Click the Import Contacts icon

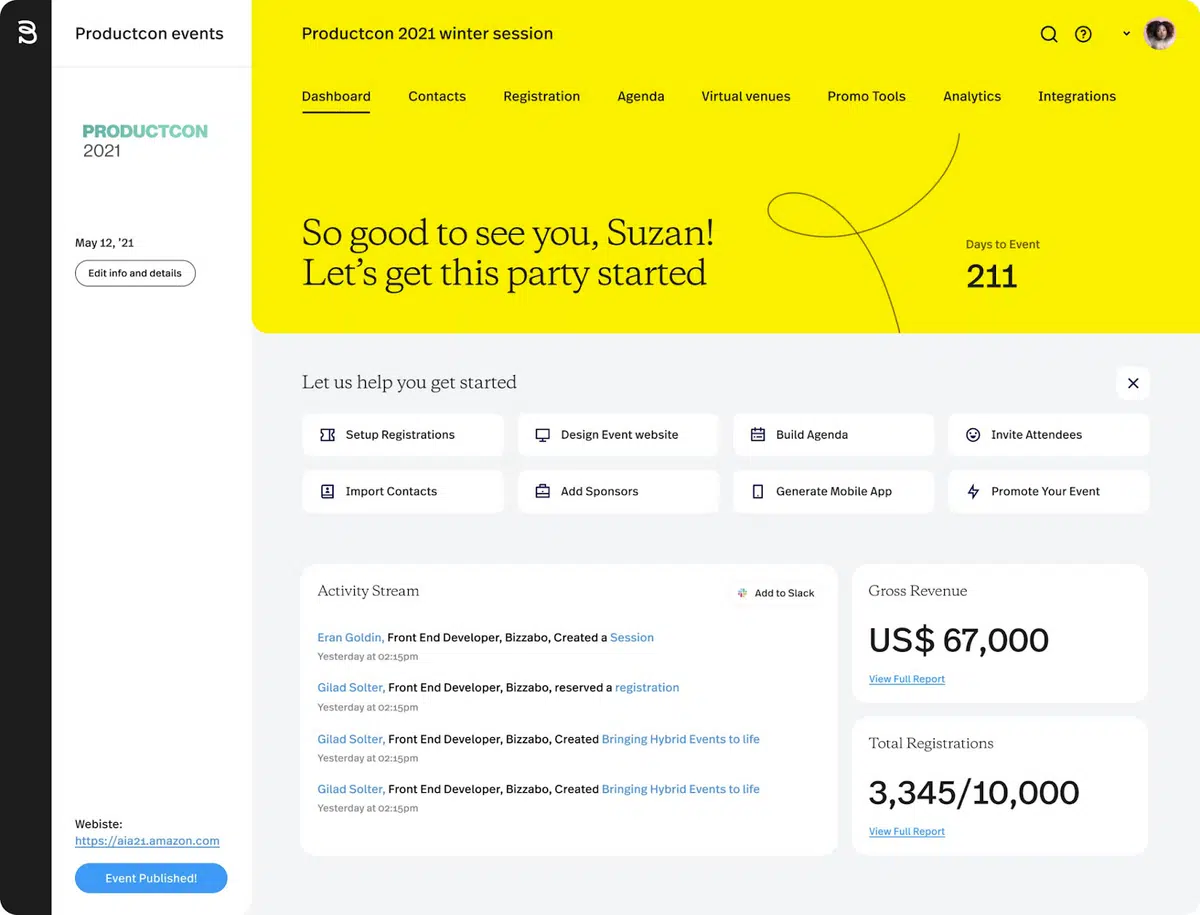(x=327, y=492)
